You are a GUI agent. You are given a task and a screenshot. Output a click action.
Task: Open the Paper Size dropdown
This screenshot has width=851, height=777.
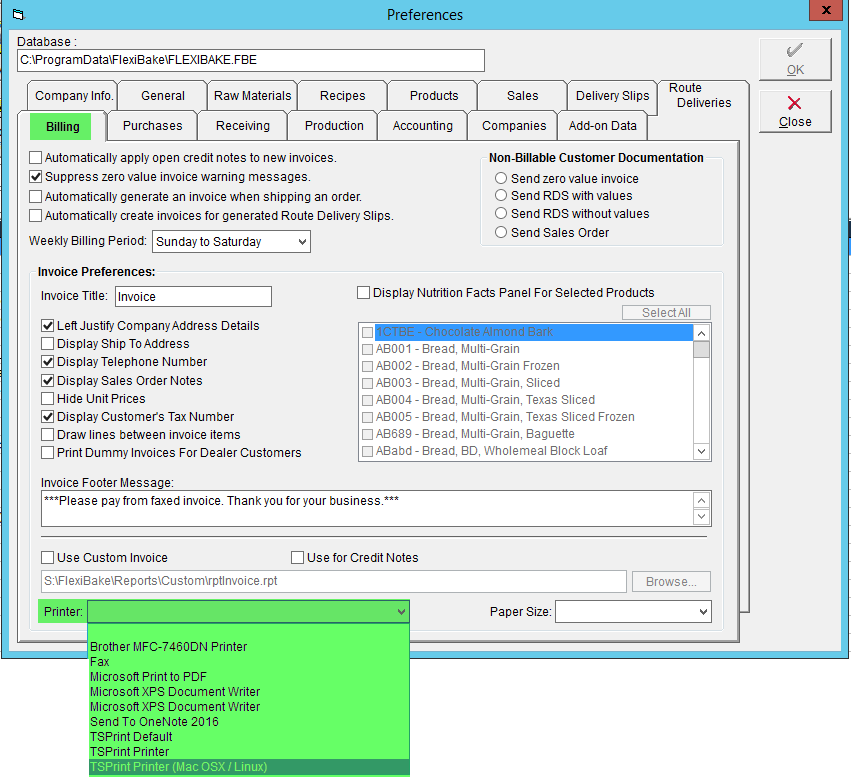click(x=703, y=612)
